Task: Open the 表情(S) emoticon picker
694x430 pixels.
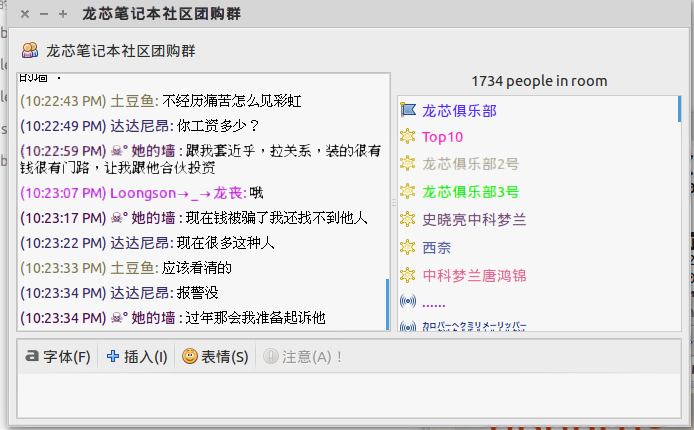Action: click(215, 357)
